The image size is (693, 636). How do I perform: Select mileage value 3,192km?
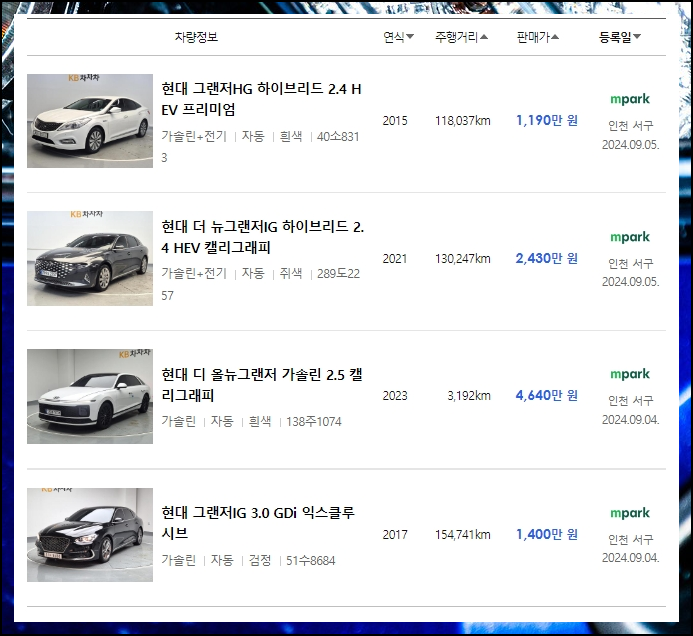[469, 396]
